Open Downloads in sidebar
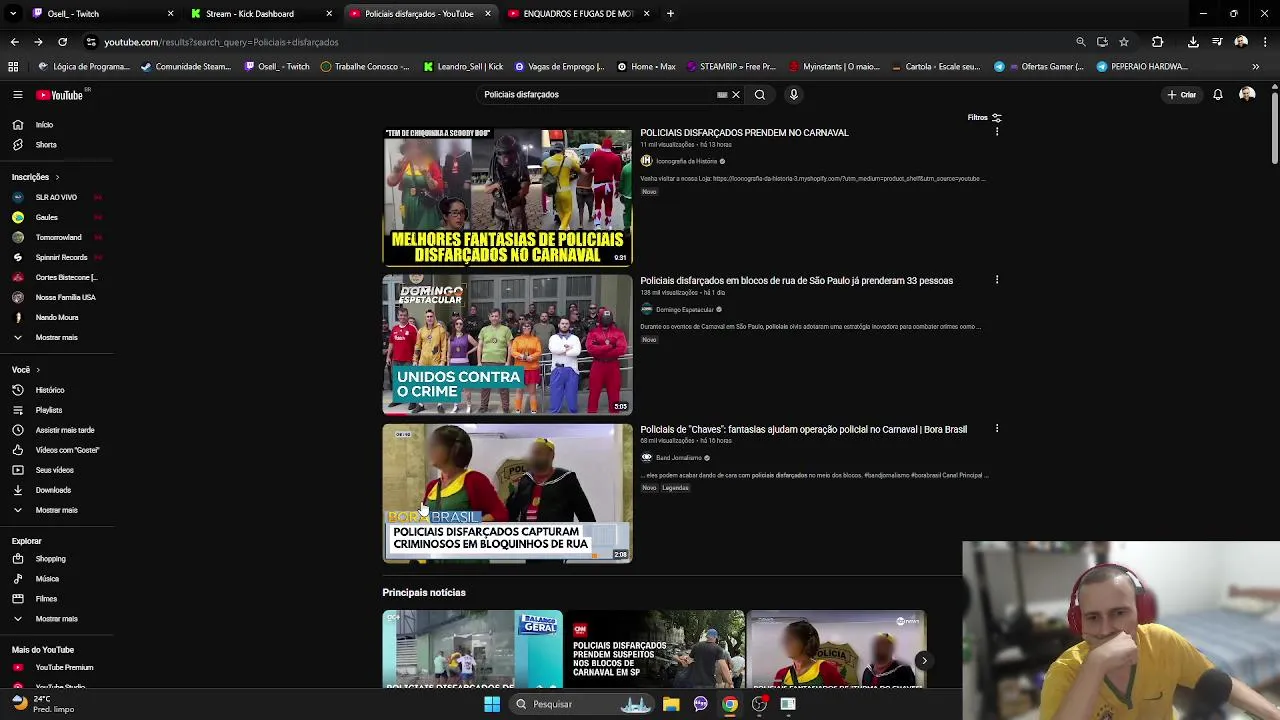Image resolution: width=1280 pixels, height=720 pixels. click(x=53, y=490)
